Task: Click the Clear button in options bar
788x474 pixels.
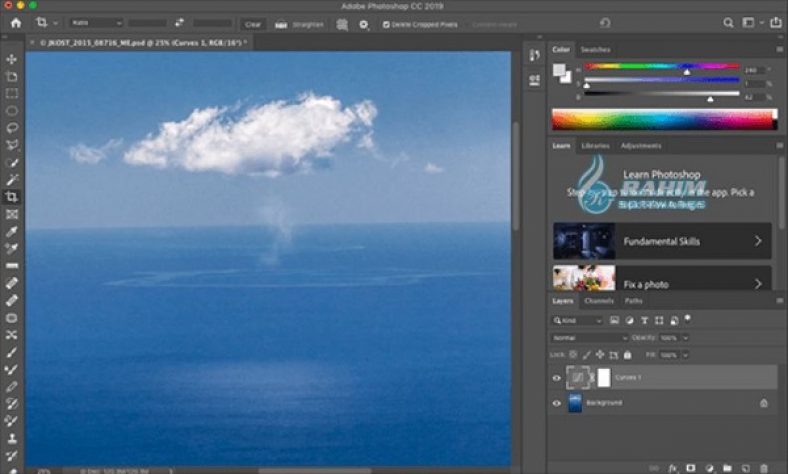Action: (x=253, y=24)
